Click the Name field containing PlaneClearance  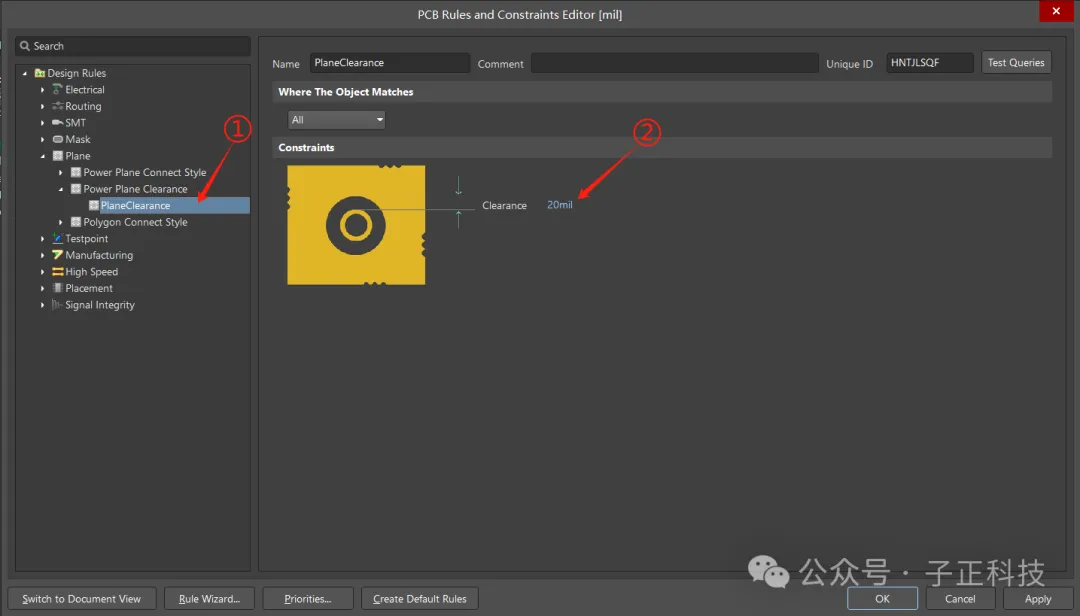click(390, 63)
